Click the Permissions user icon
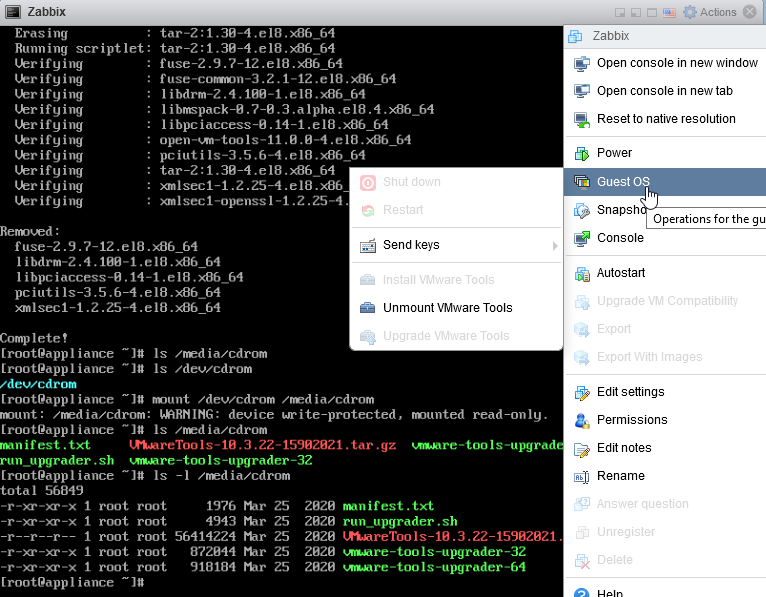Screen dimensions: 766x597 581,421
